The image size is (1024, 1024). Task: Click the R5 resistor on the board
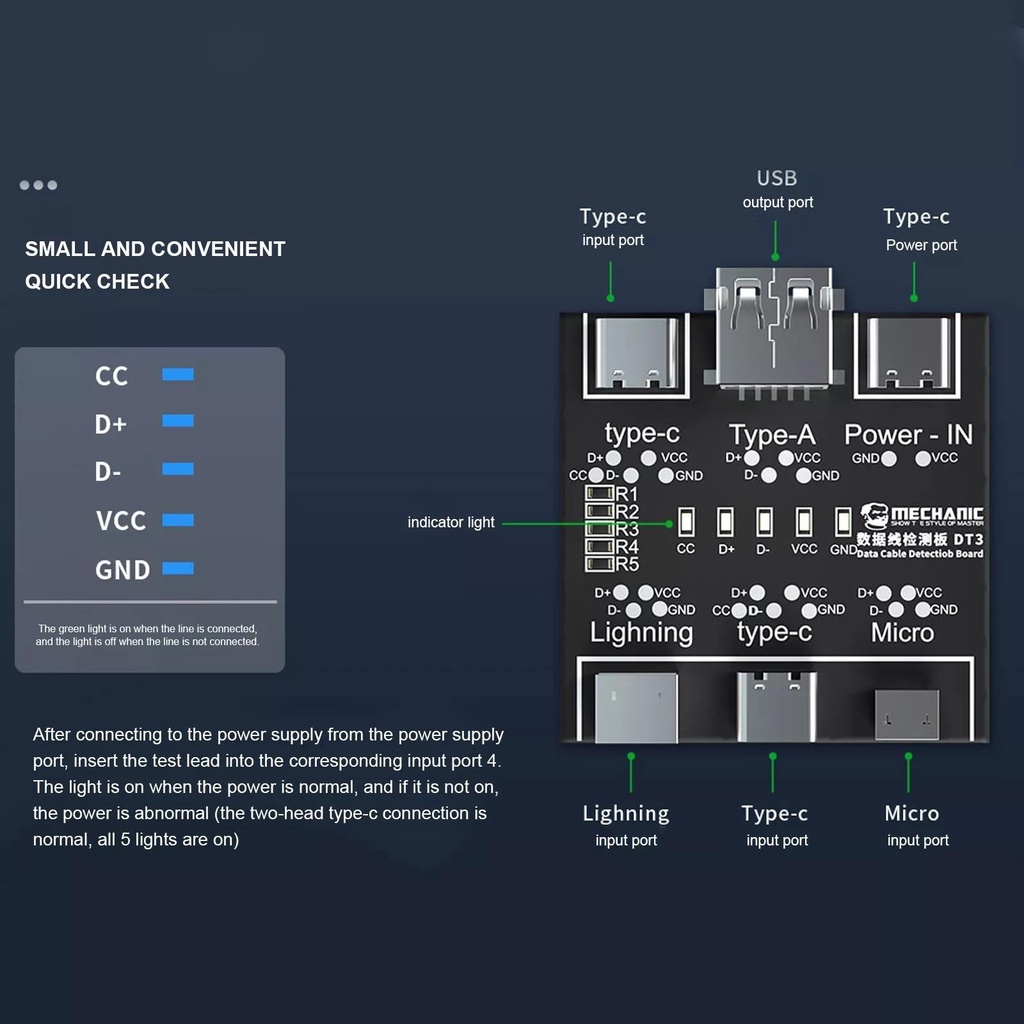(600, 564)
